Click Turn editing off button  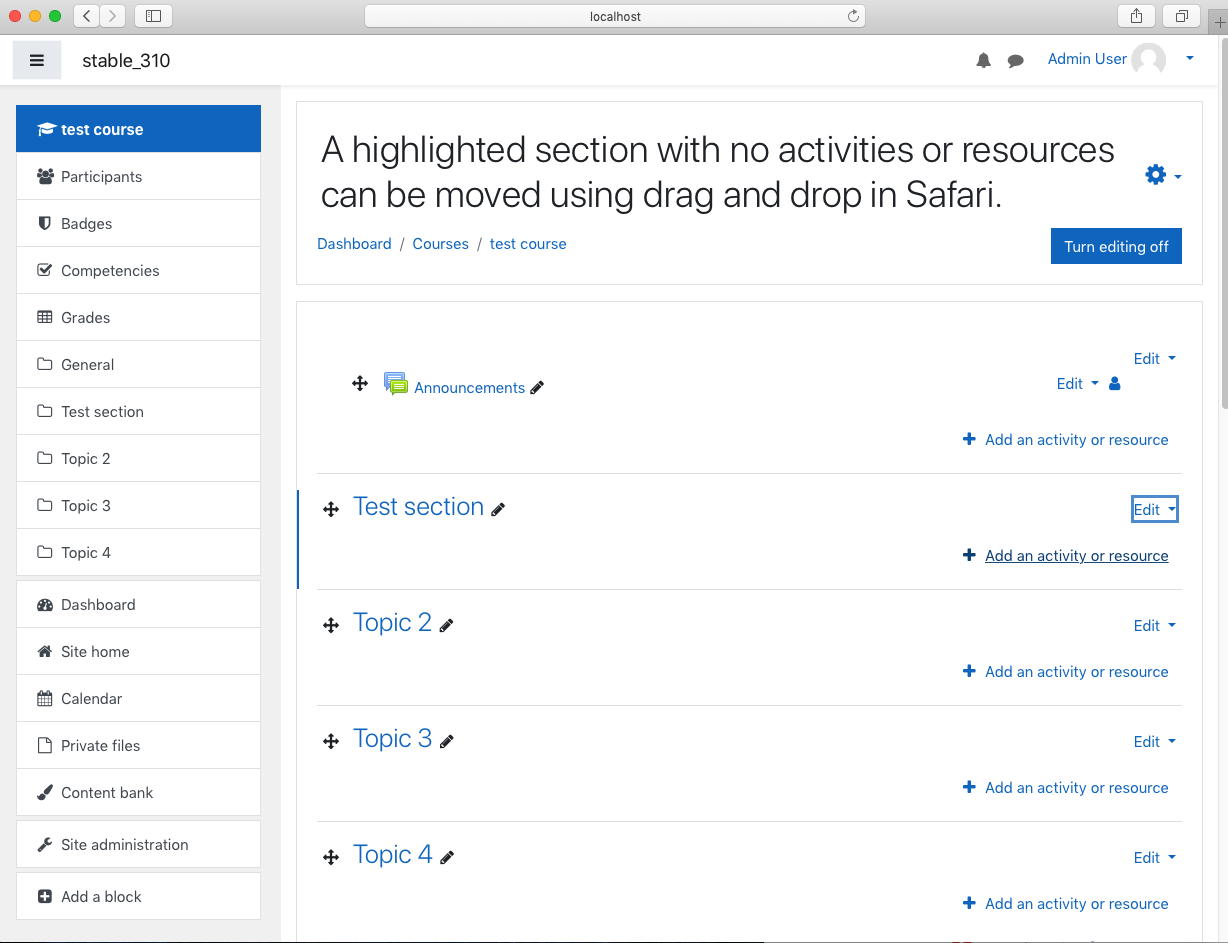point(1116,246)
